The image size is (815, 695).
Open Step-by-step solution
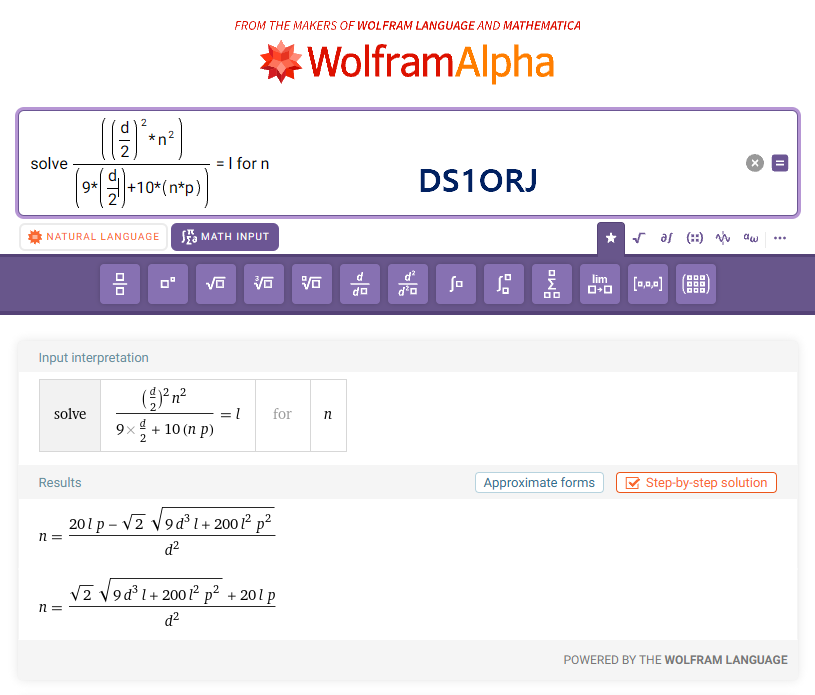click(696, 482)
